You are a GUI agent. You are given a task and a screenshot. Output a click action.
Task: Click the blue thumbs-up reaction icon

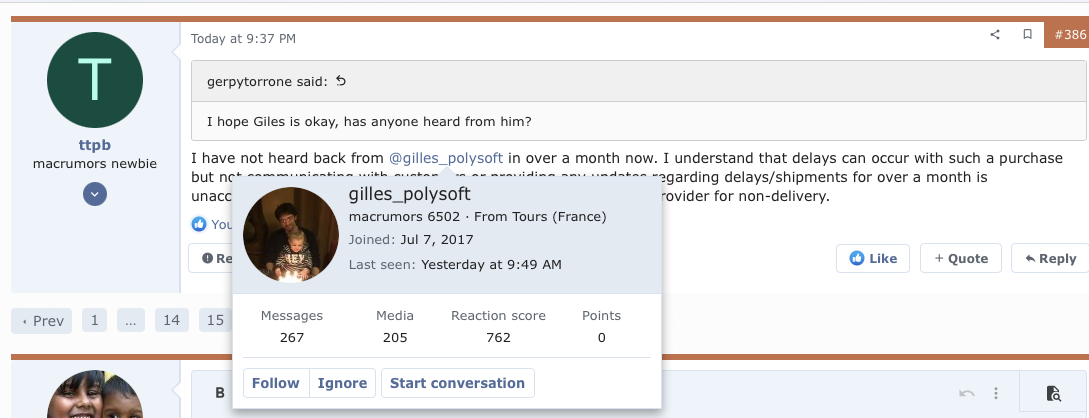[x=199, y=224]
